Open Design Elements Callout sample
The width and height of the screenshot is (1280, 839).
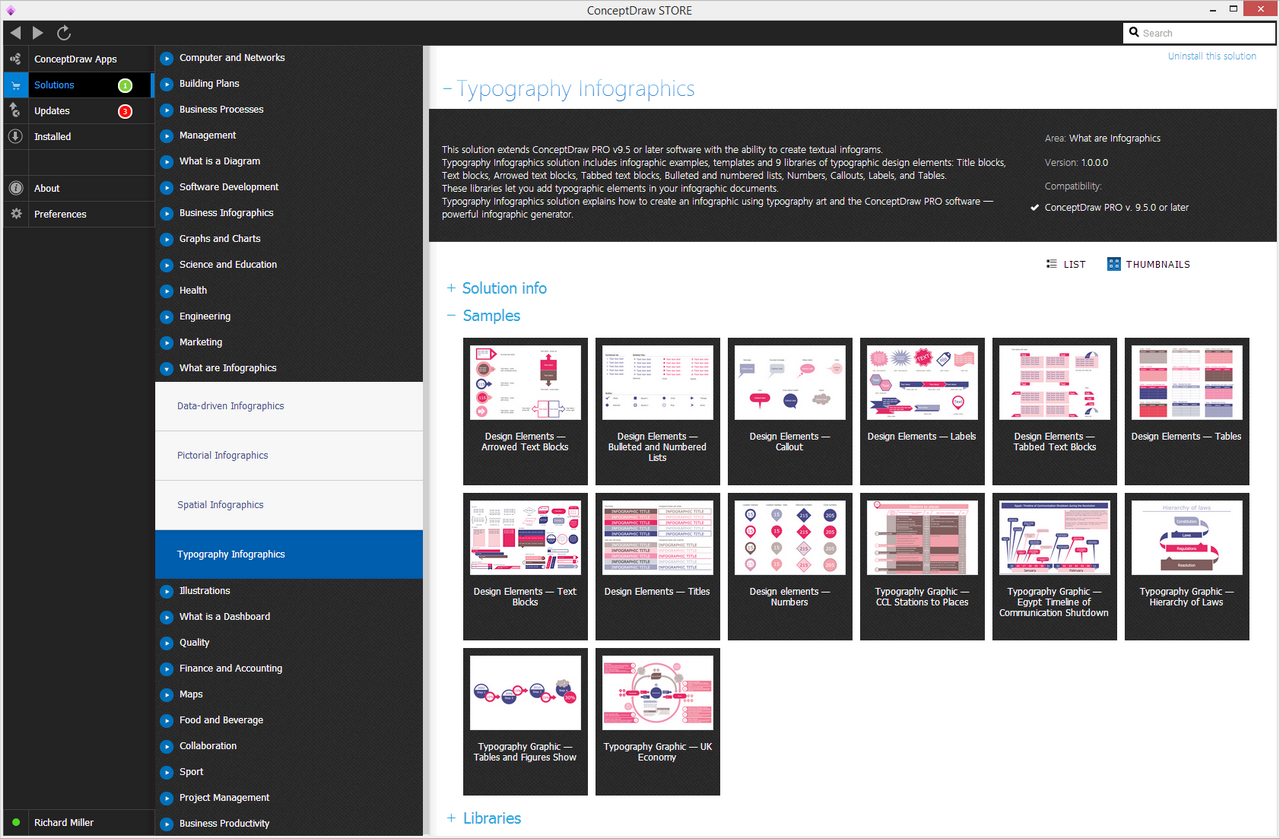pyautogui.click(x=790, y=411)
